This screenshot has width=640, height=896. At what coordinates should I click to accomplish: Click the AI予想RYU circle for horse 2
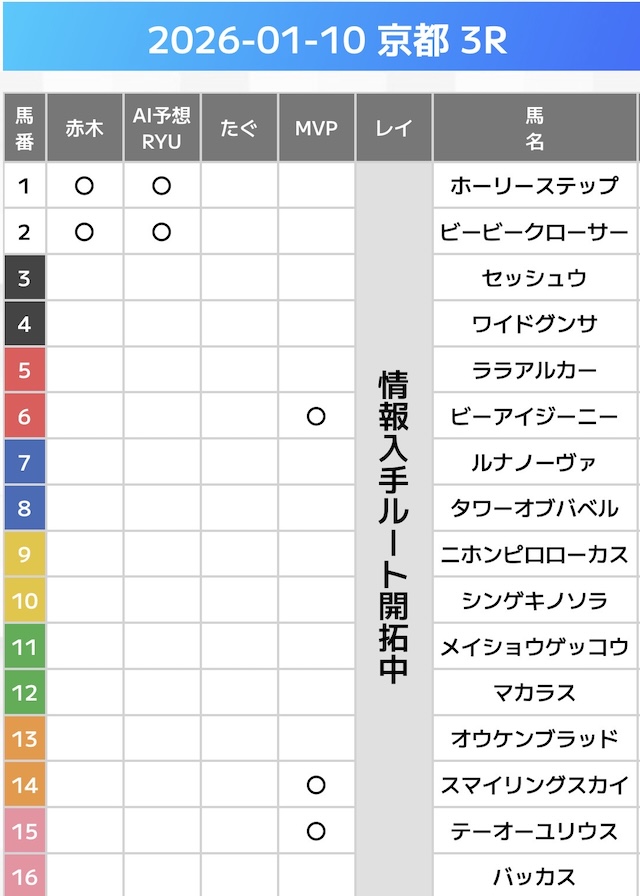pyautogui.click(x=162, y=232)
